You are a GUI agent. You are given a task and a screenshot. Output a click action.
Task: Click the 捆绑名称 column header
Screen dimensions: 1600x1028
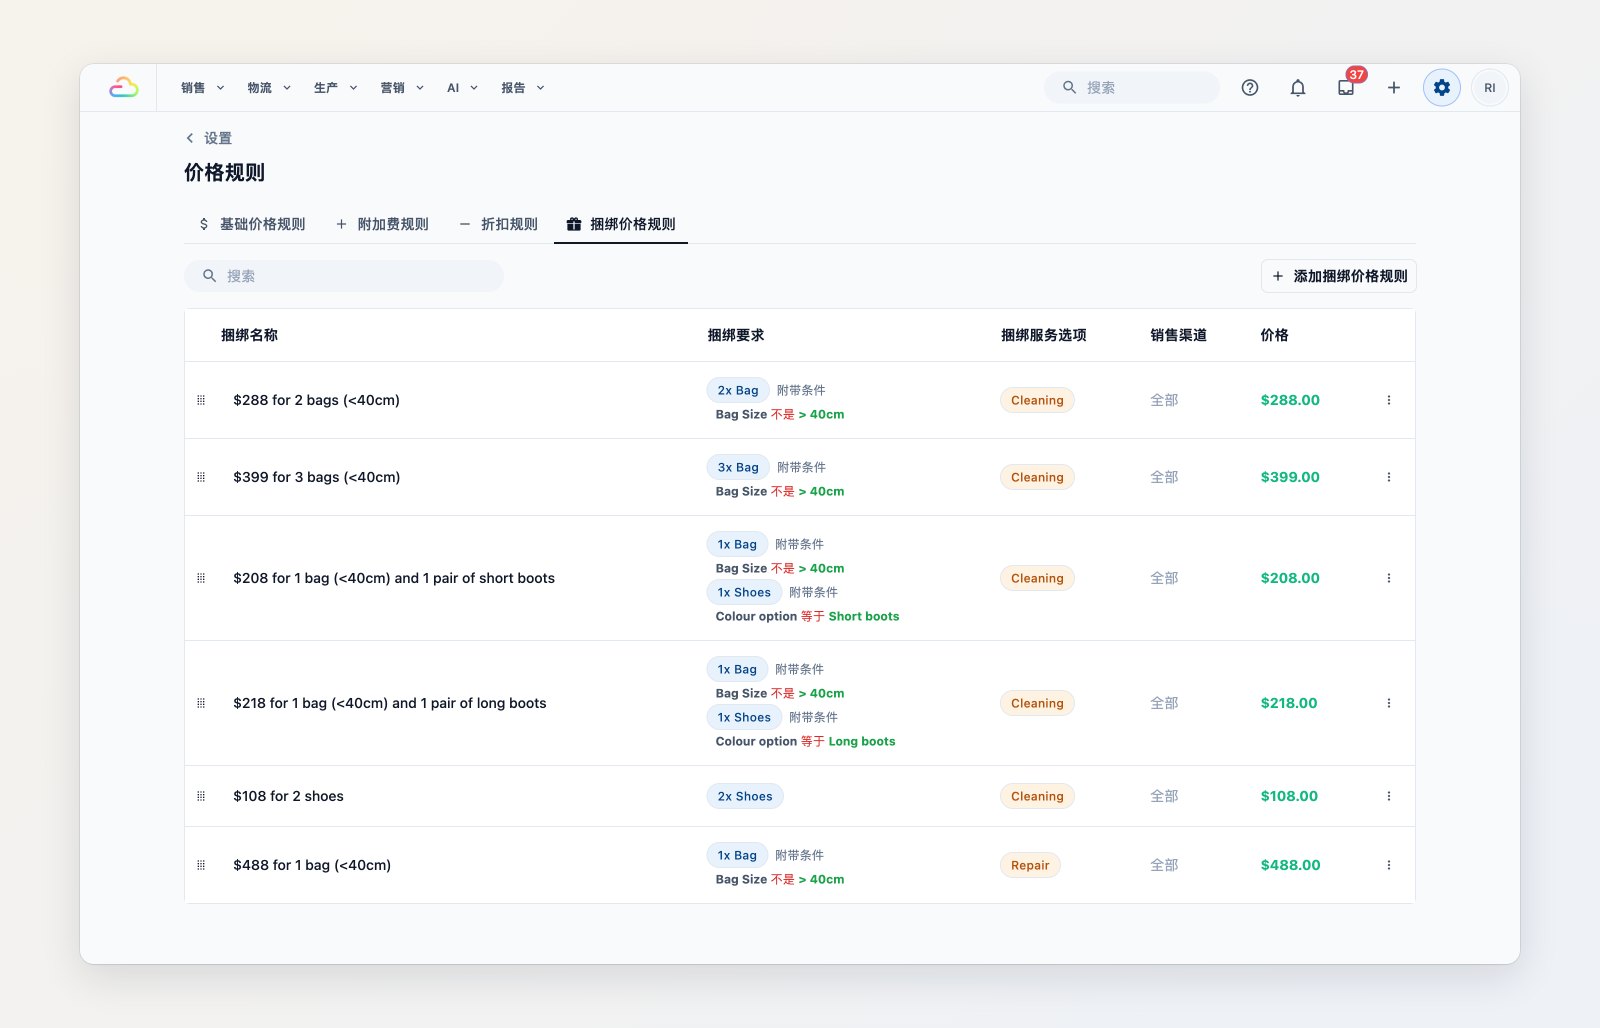pyautogui.click(x=249, y=335)
